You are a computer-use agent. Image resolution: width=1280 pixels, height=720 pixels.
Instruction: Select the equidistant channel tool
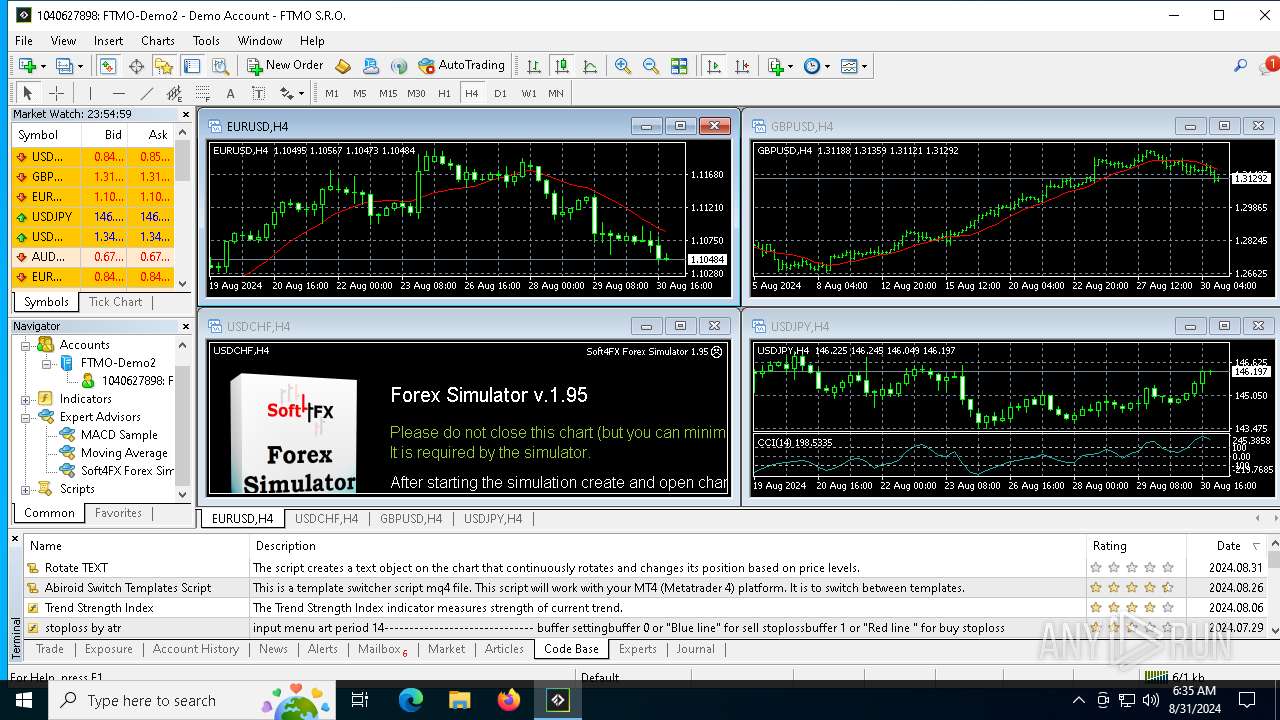pos(174,93)
